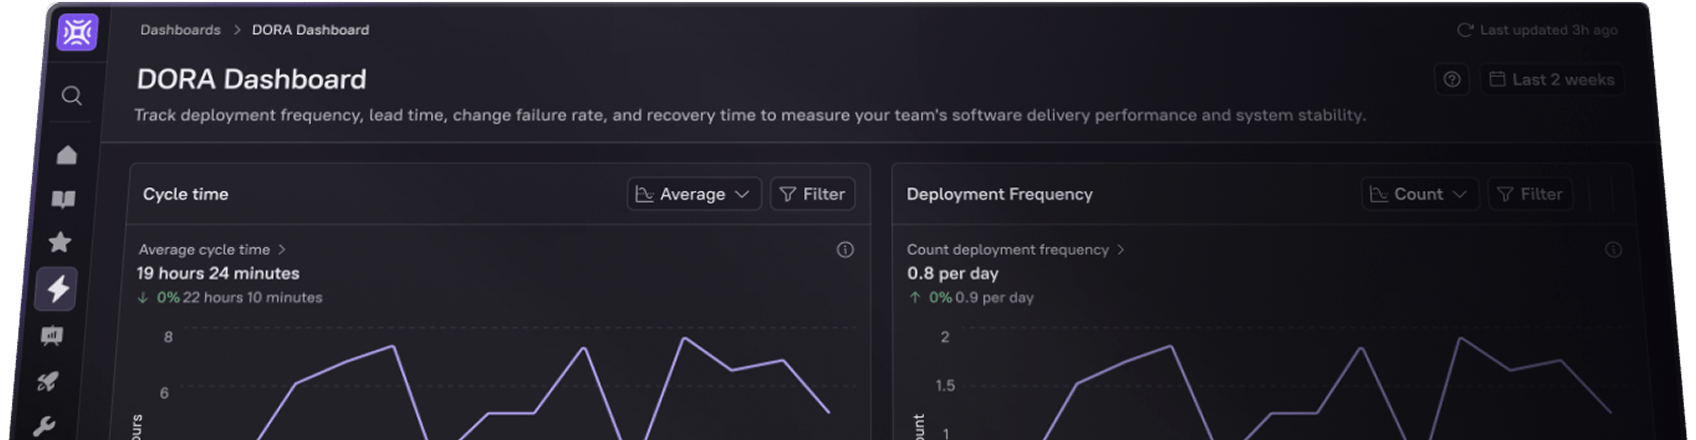This screenshot has height=440, width=1696.
Task: Show info for Deployment Frequency chart
Action: click(x=1613, y=250)
